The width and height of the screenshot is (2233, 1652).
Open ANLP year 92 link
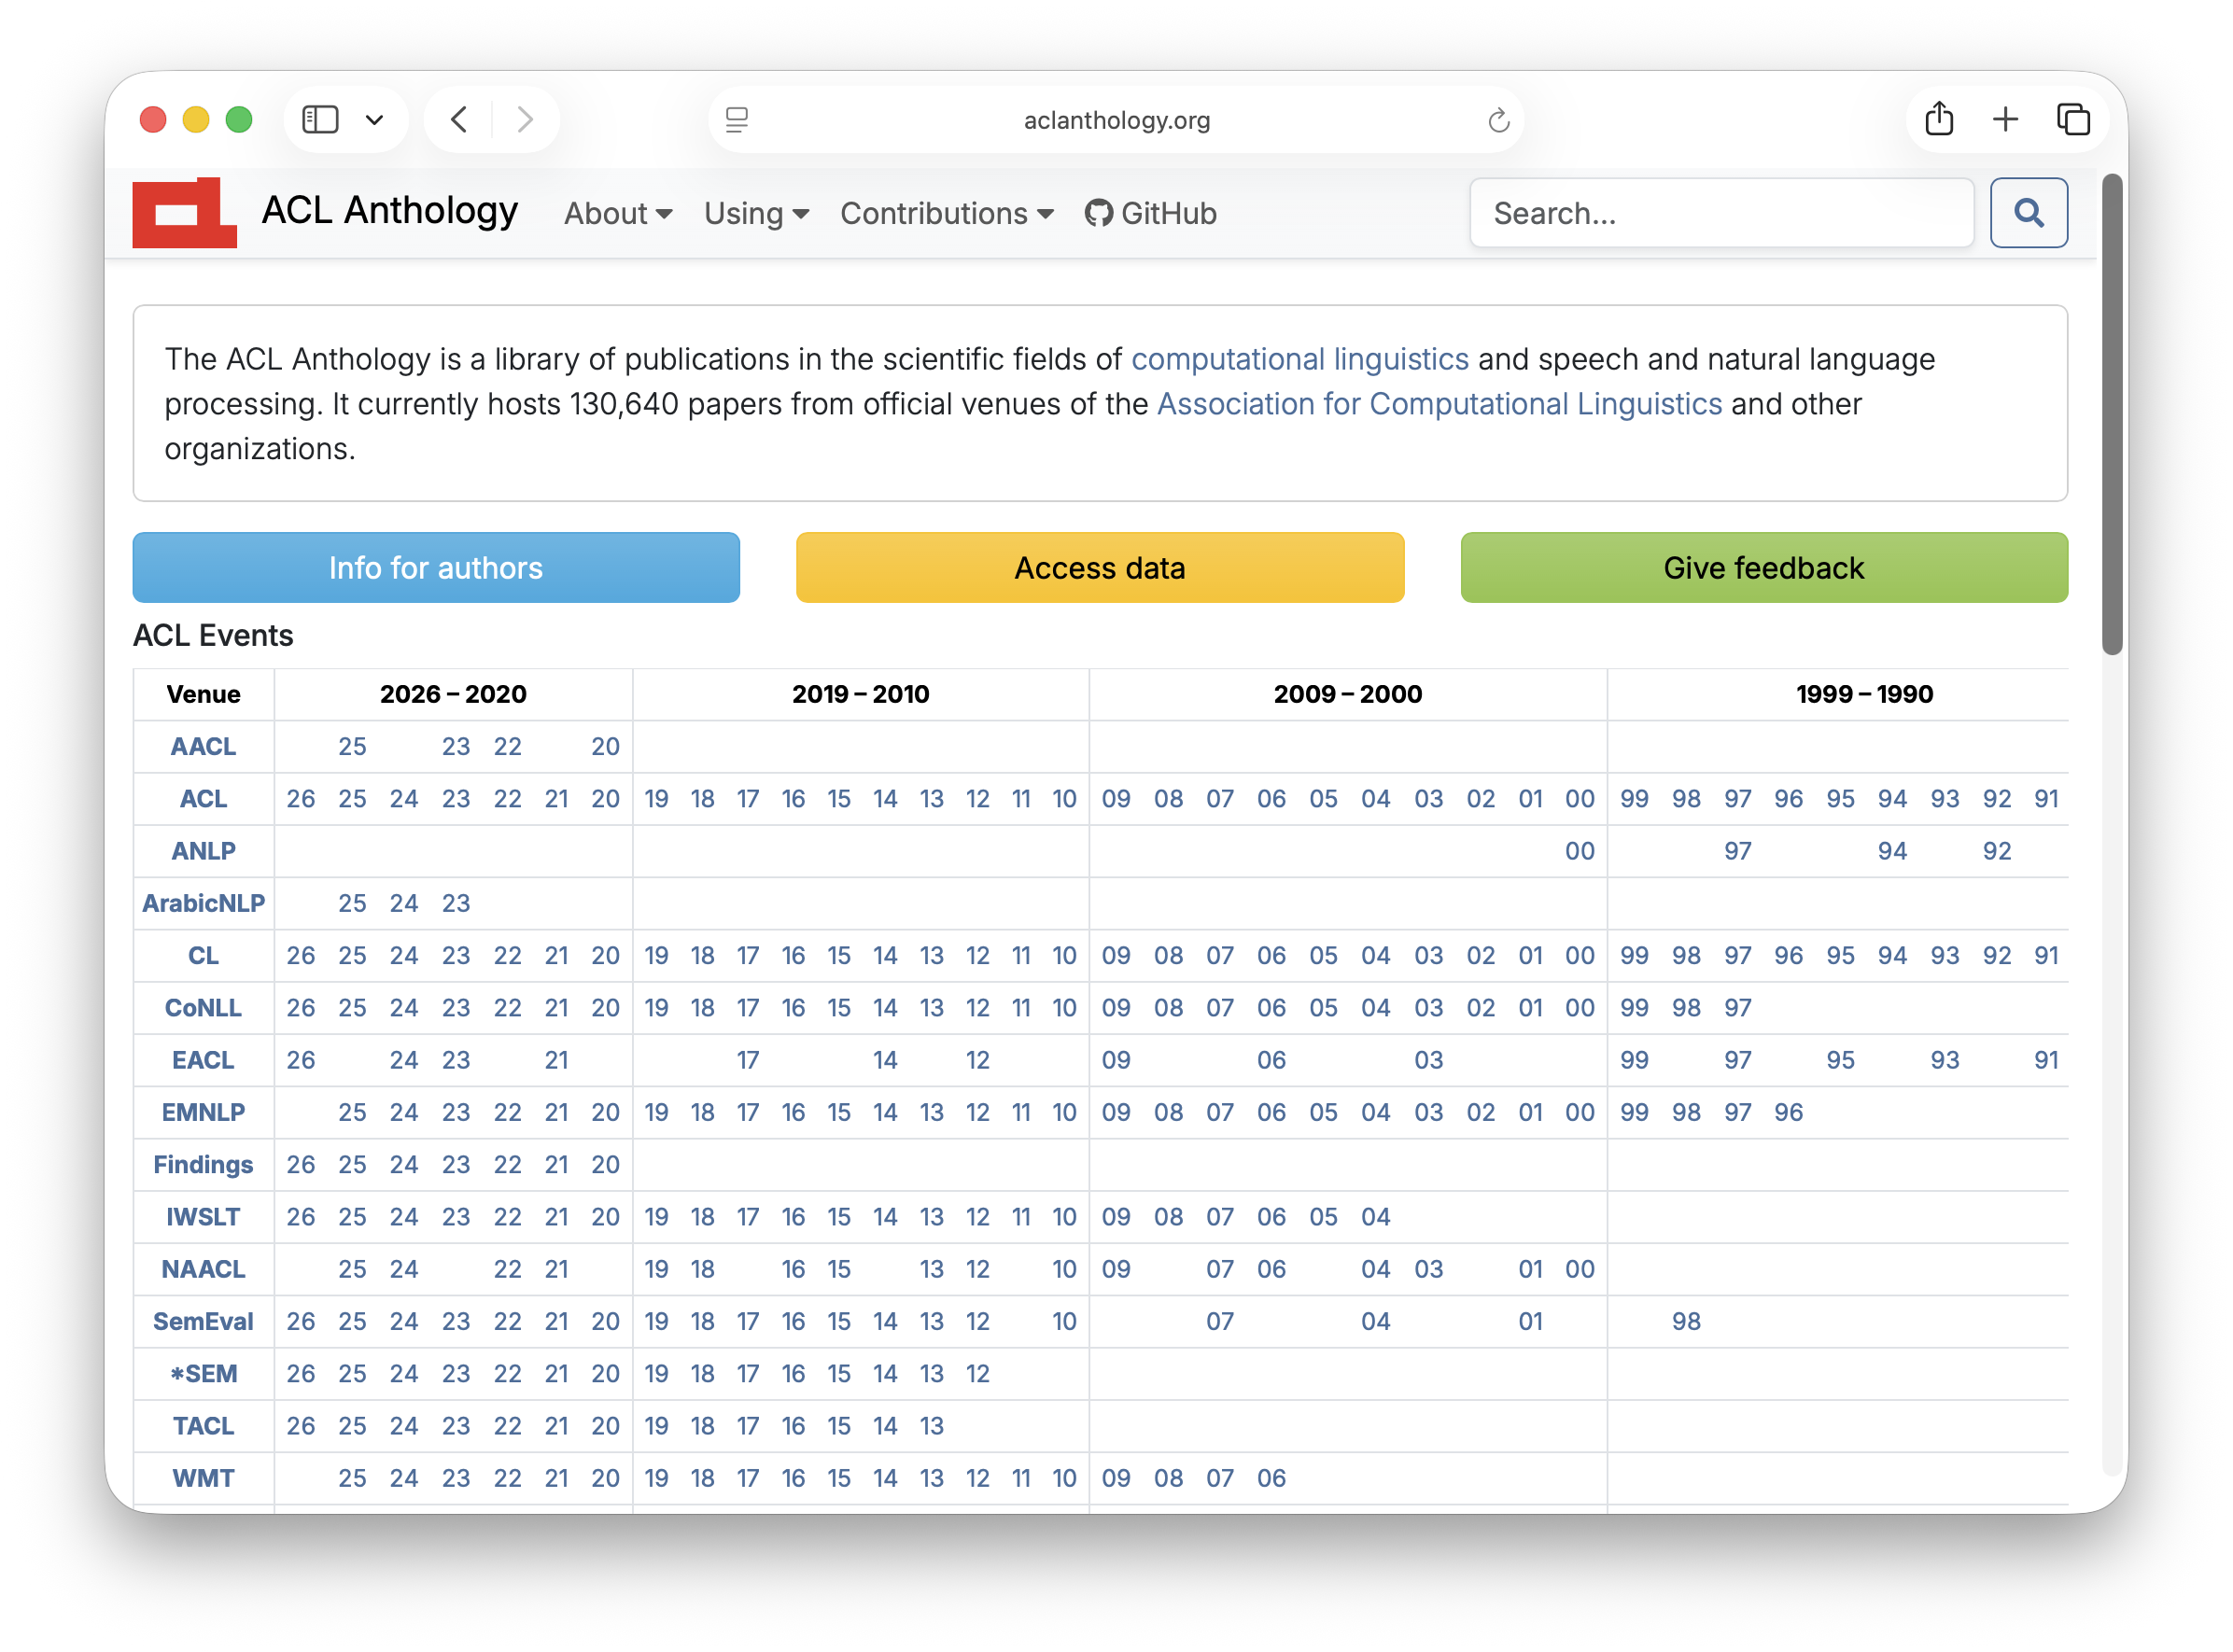tap(1996, 851)
